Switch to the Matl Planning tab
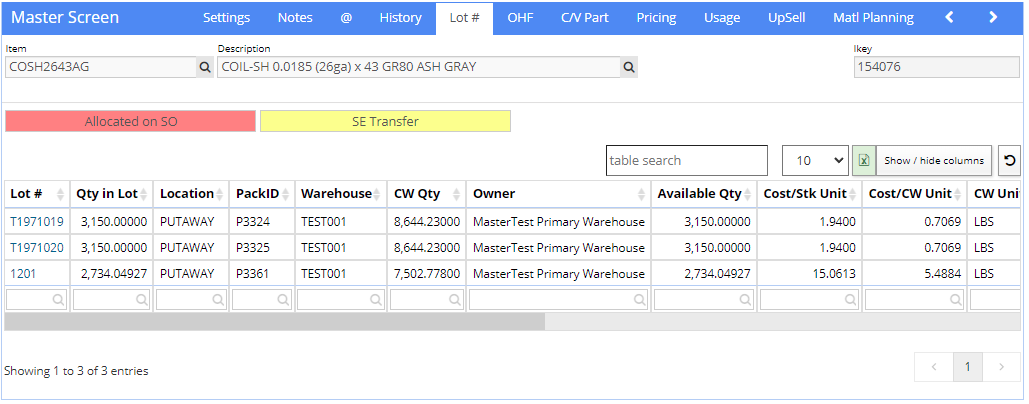This screenshot has height=404, width=1029. (x=873, y=18)
